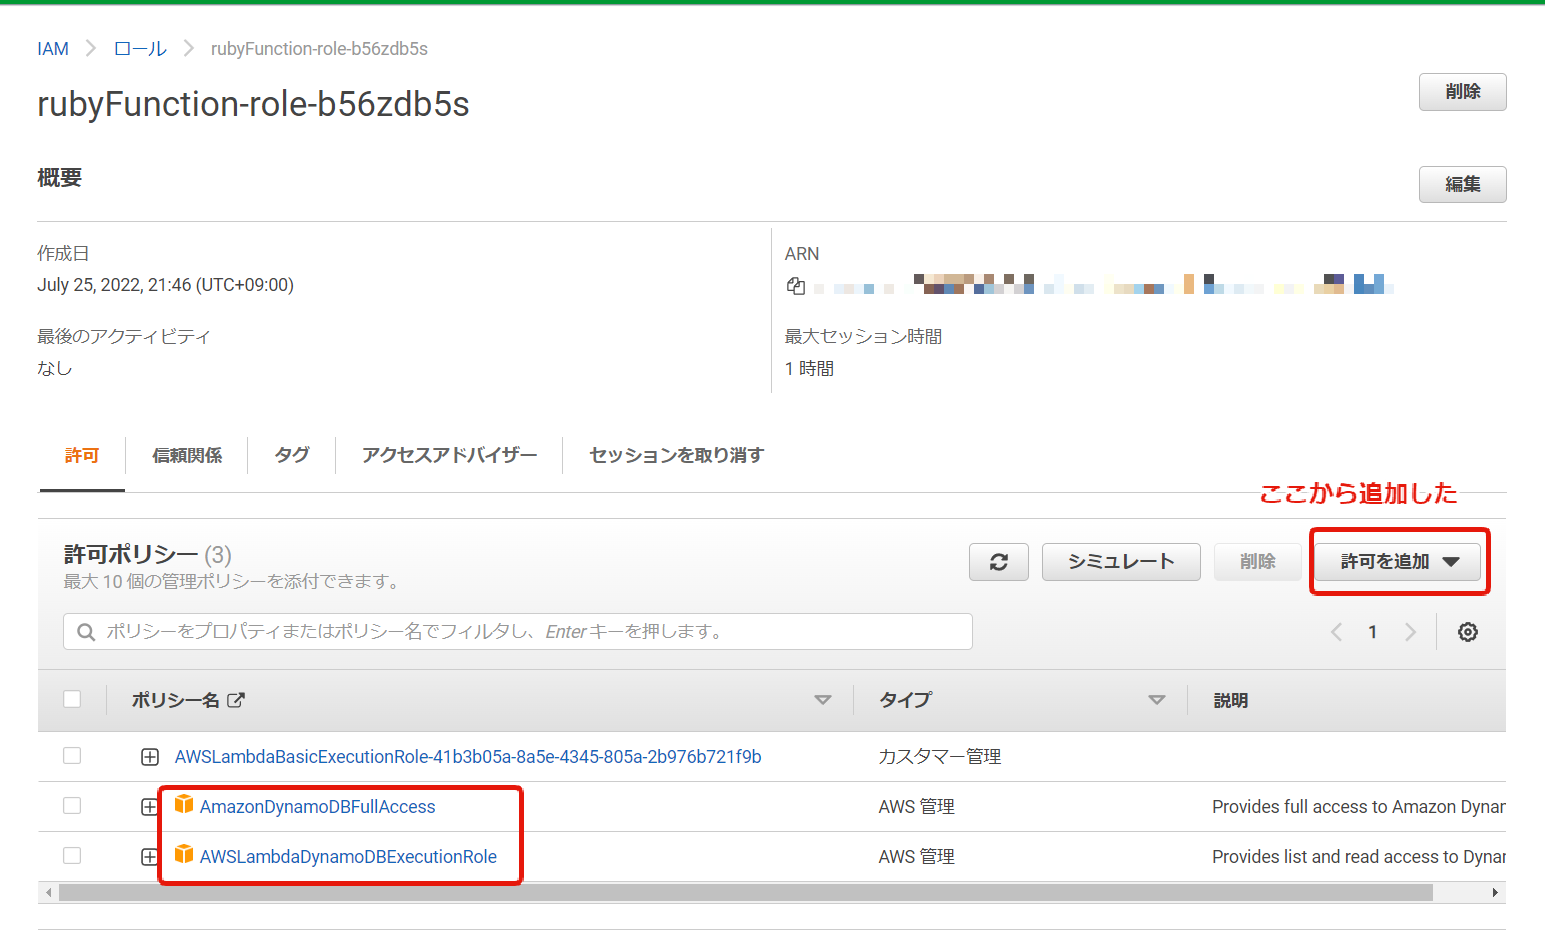
Task: Expand the AmazonDynamoDBFullAccess policy details
Action: pyautogui.click(x=150, y=807)
